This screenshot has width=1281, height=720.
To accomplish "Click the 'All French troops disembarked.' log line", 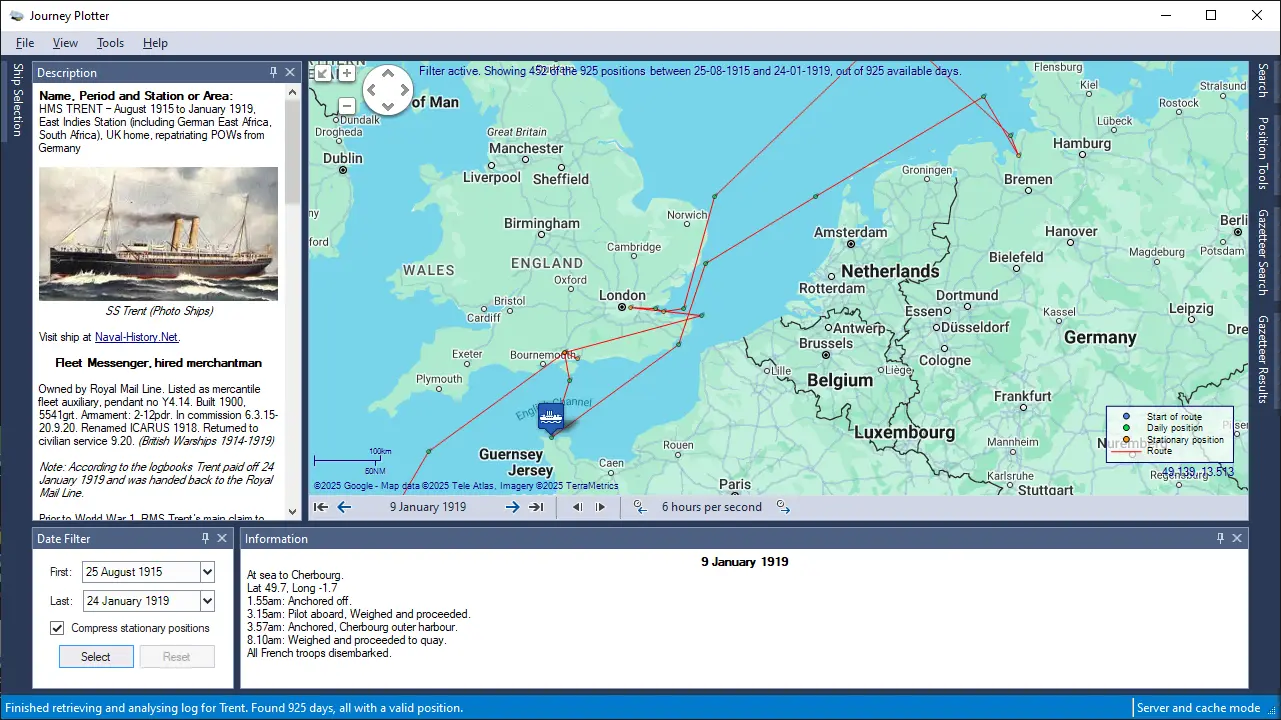I will 319,653.
